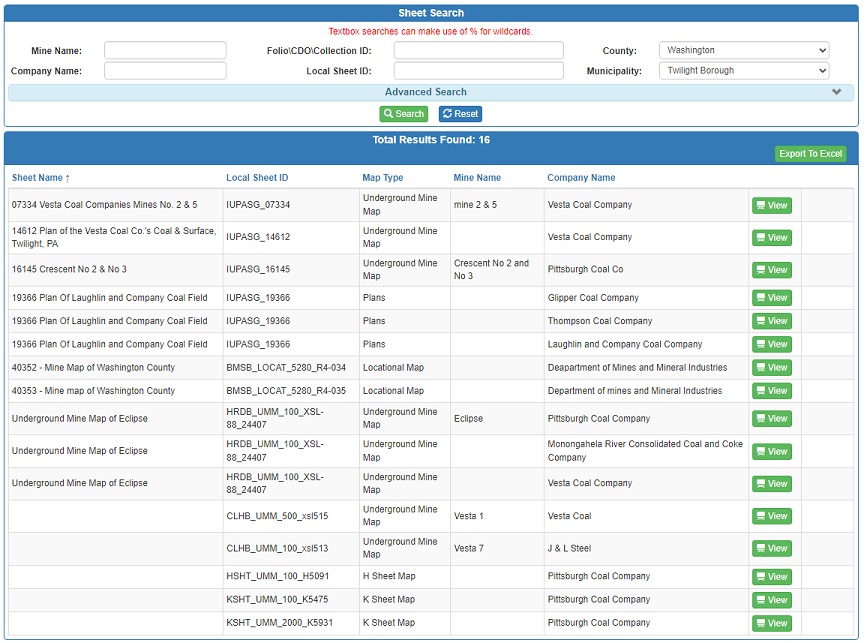Sort by Local Sheet ID column header
The height and width of the screenshot is (643, 867).
click(x=257, y=177)
